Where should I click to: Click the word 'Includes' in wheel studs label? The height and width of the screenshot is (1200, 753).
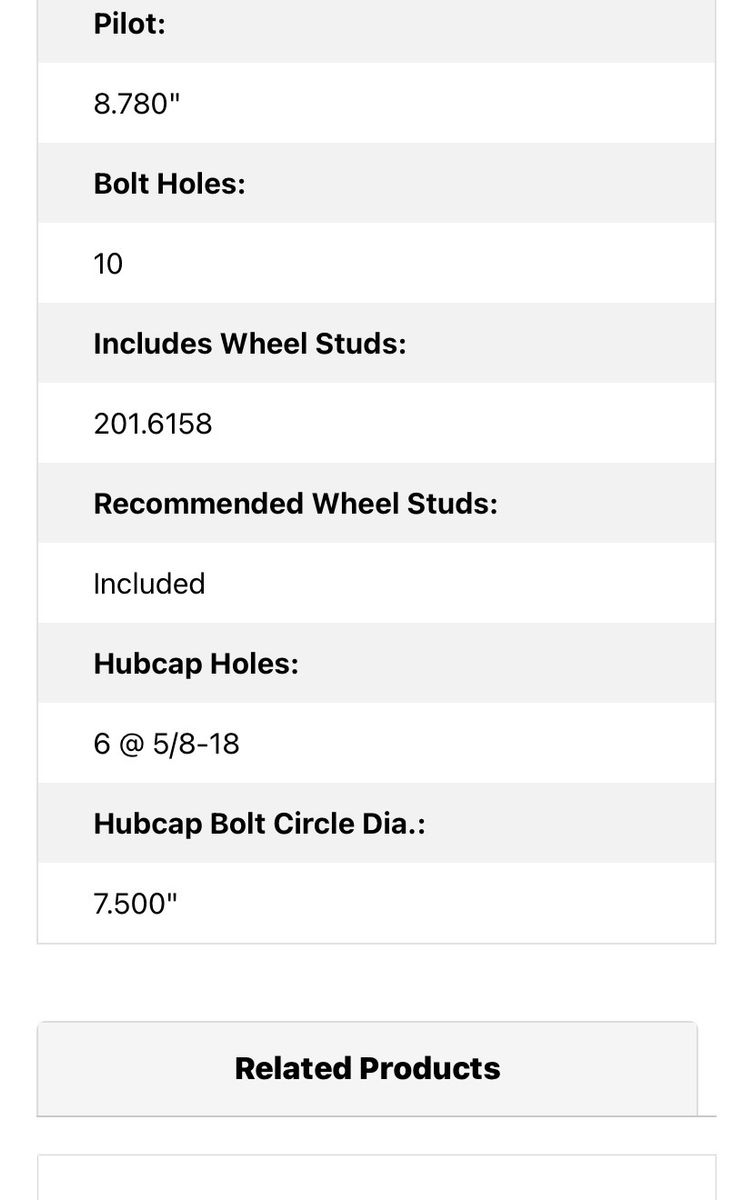(x=152, y=344)
